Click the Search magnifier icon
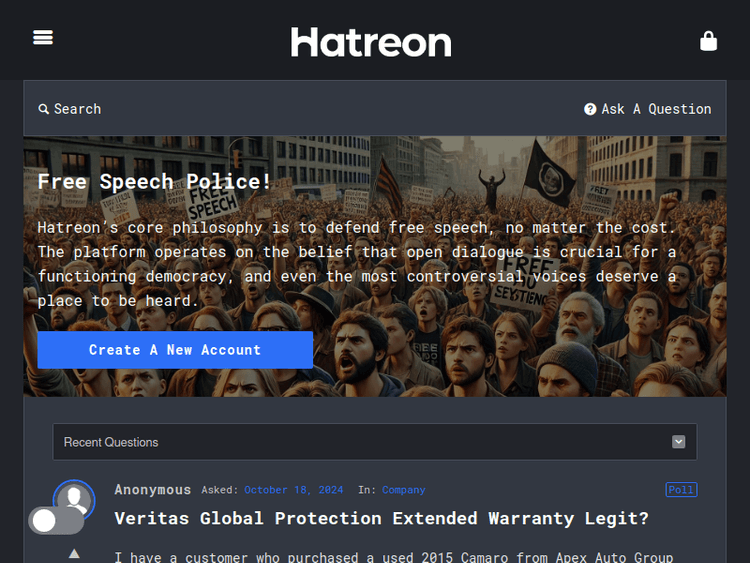The width and height of the screenshot is (750, 563). (44, 109)
